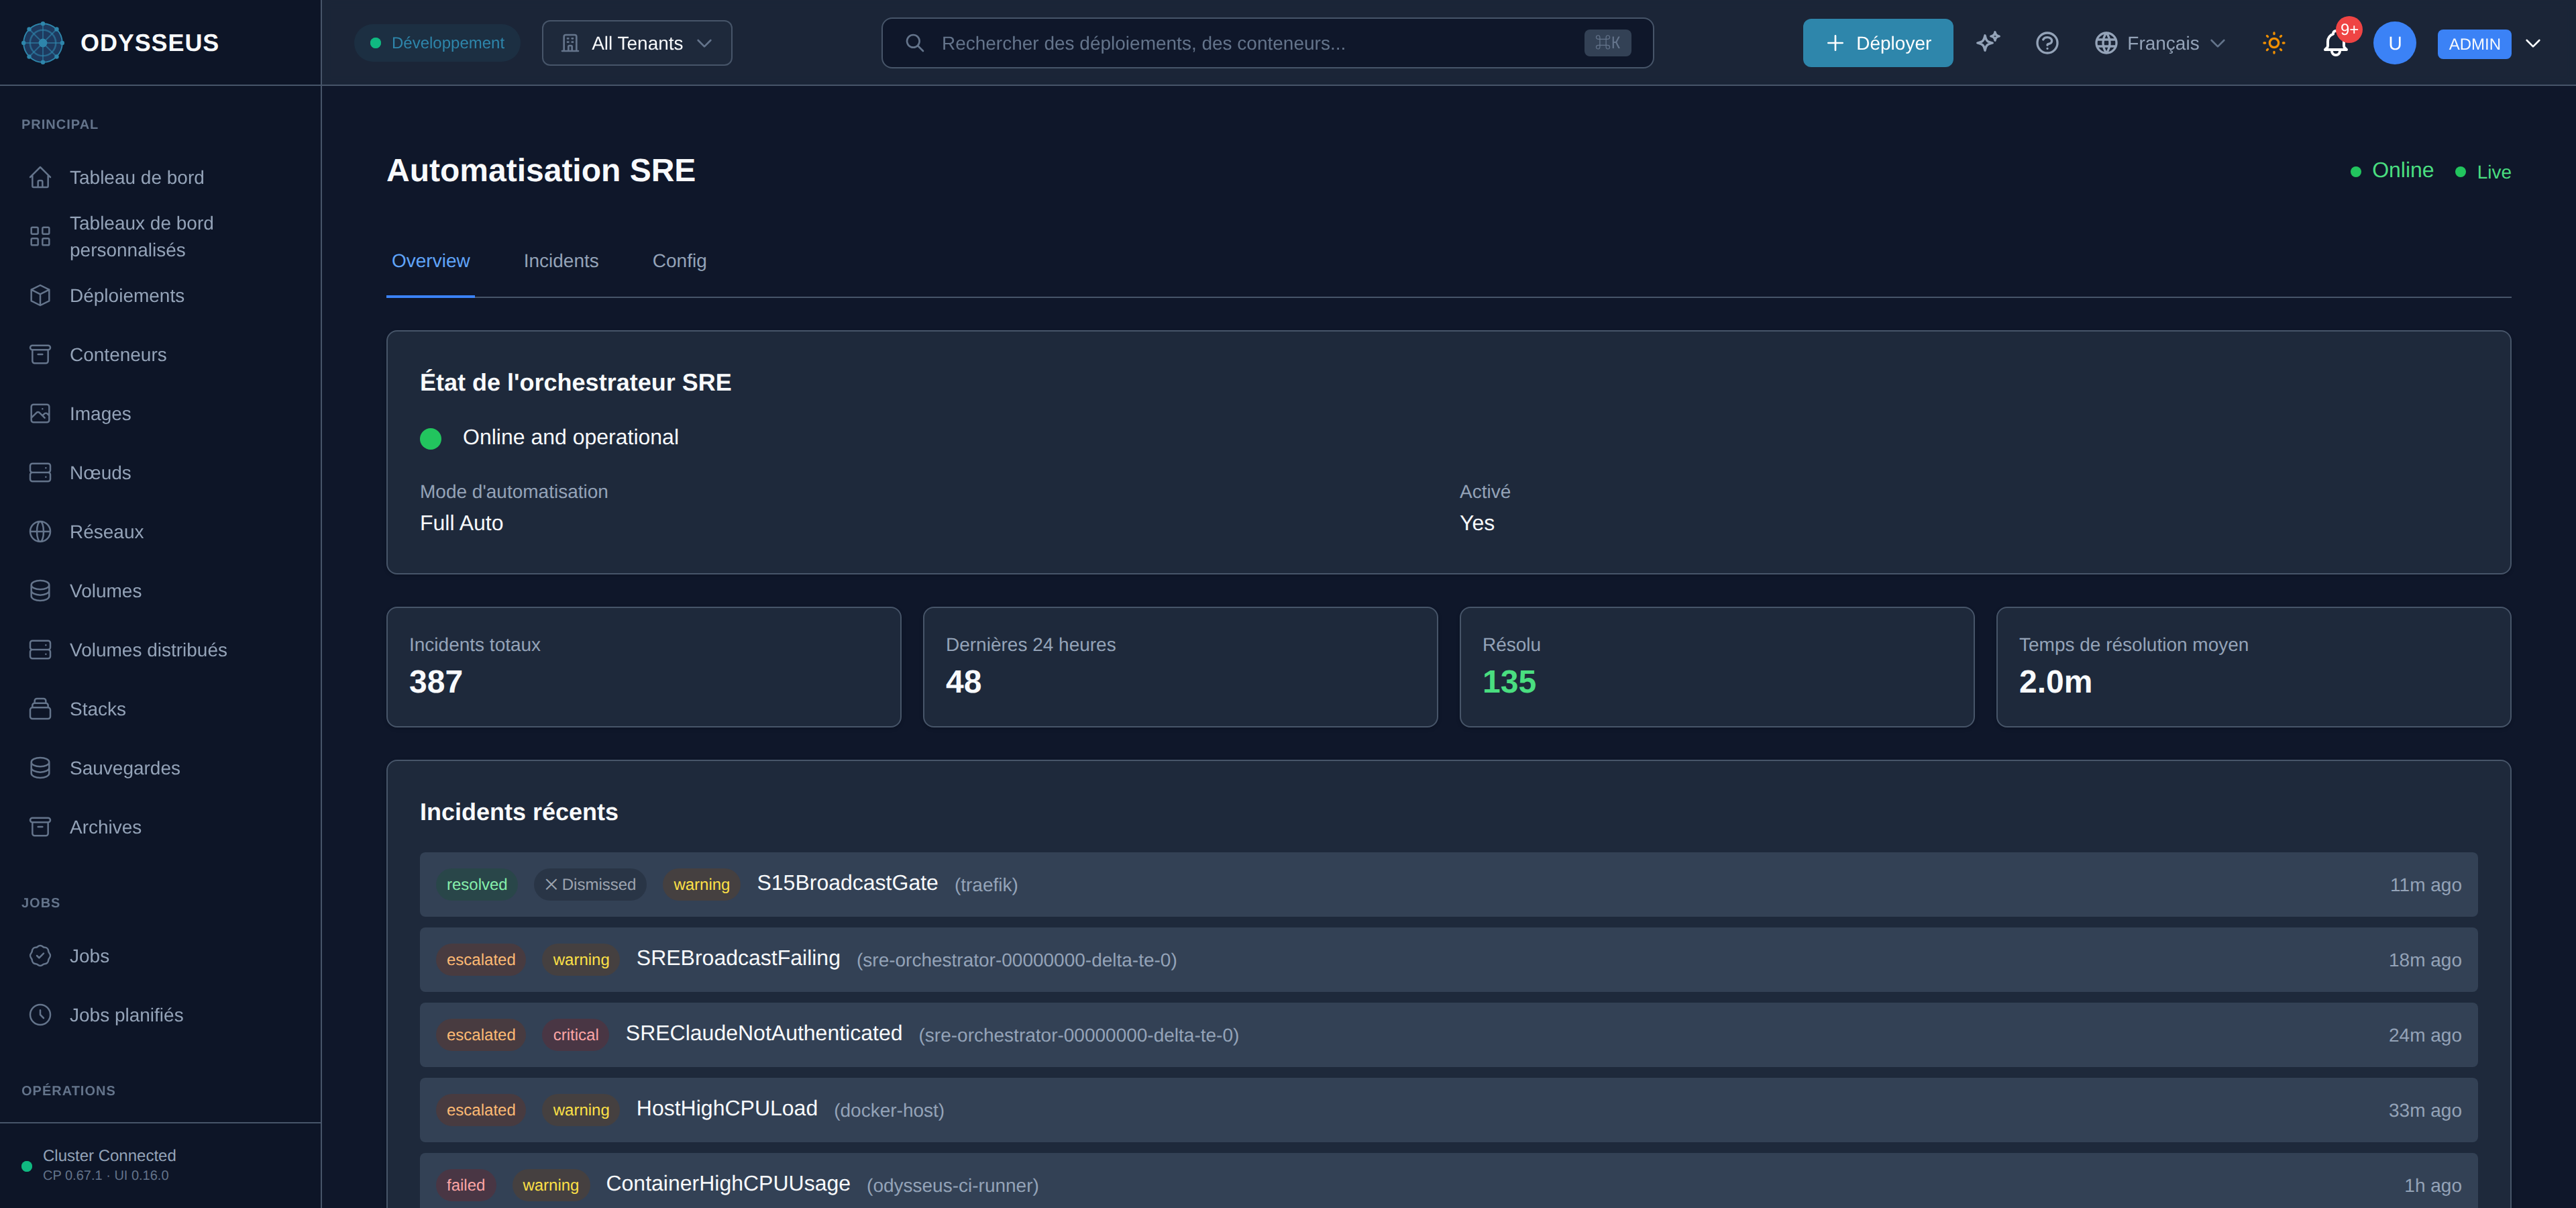The image size is (2576, 1208).
Task: Open the SREClaudeNotAuthenticated incident row
Action: 1448,1034
